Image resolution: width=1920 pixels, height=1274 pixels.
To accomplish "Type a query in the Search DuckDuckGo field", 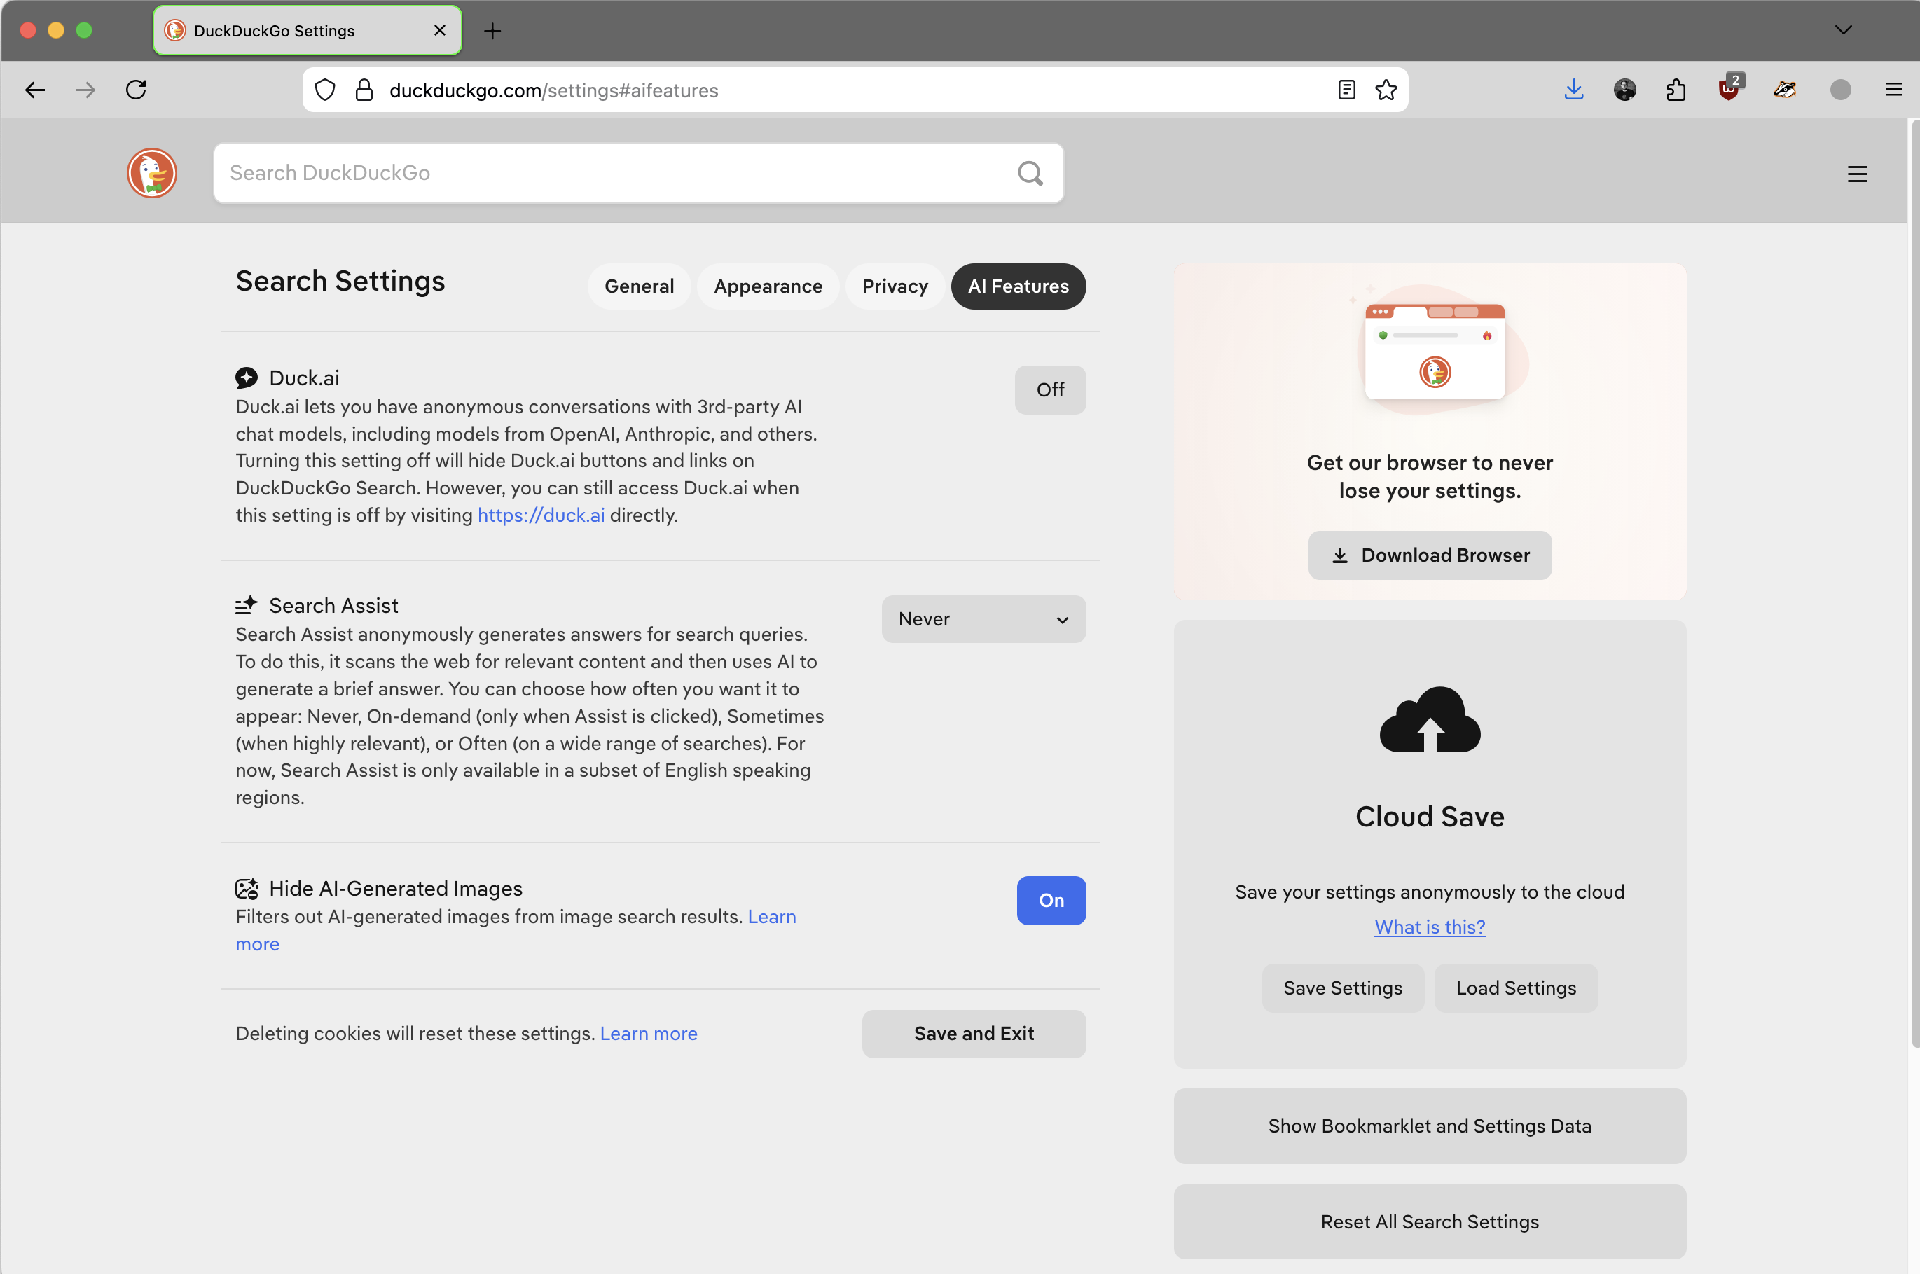I will 620,172.
